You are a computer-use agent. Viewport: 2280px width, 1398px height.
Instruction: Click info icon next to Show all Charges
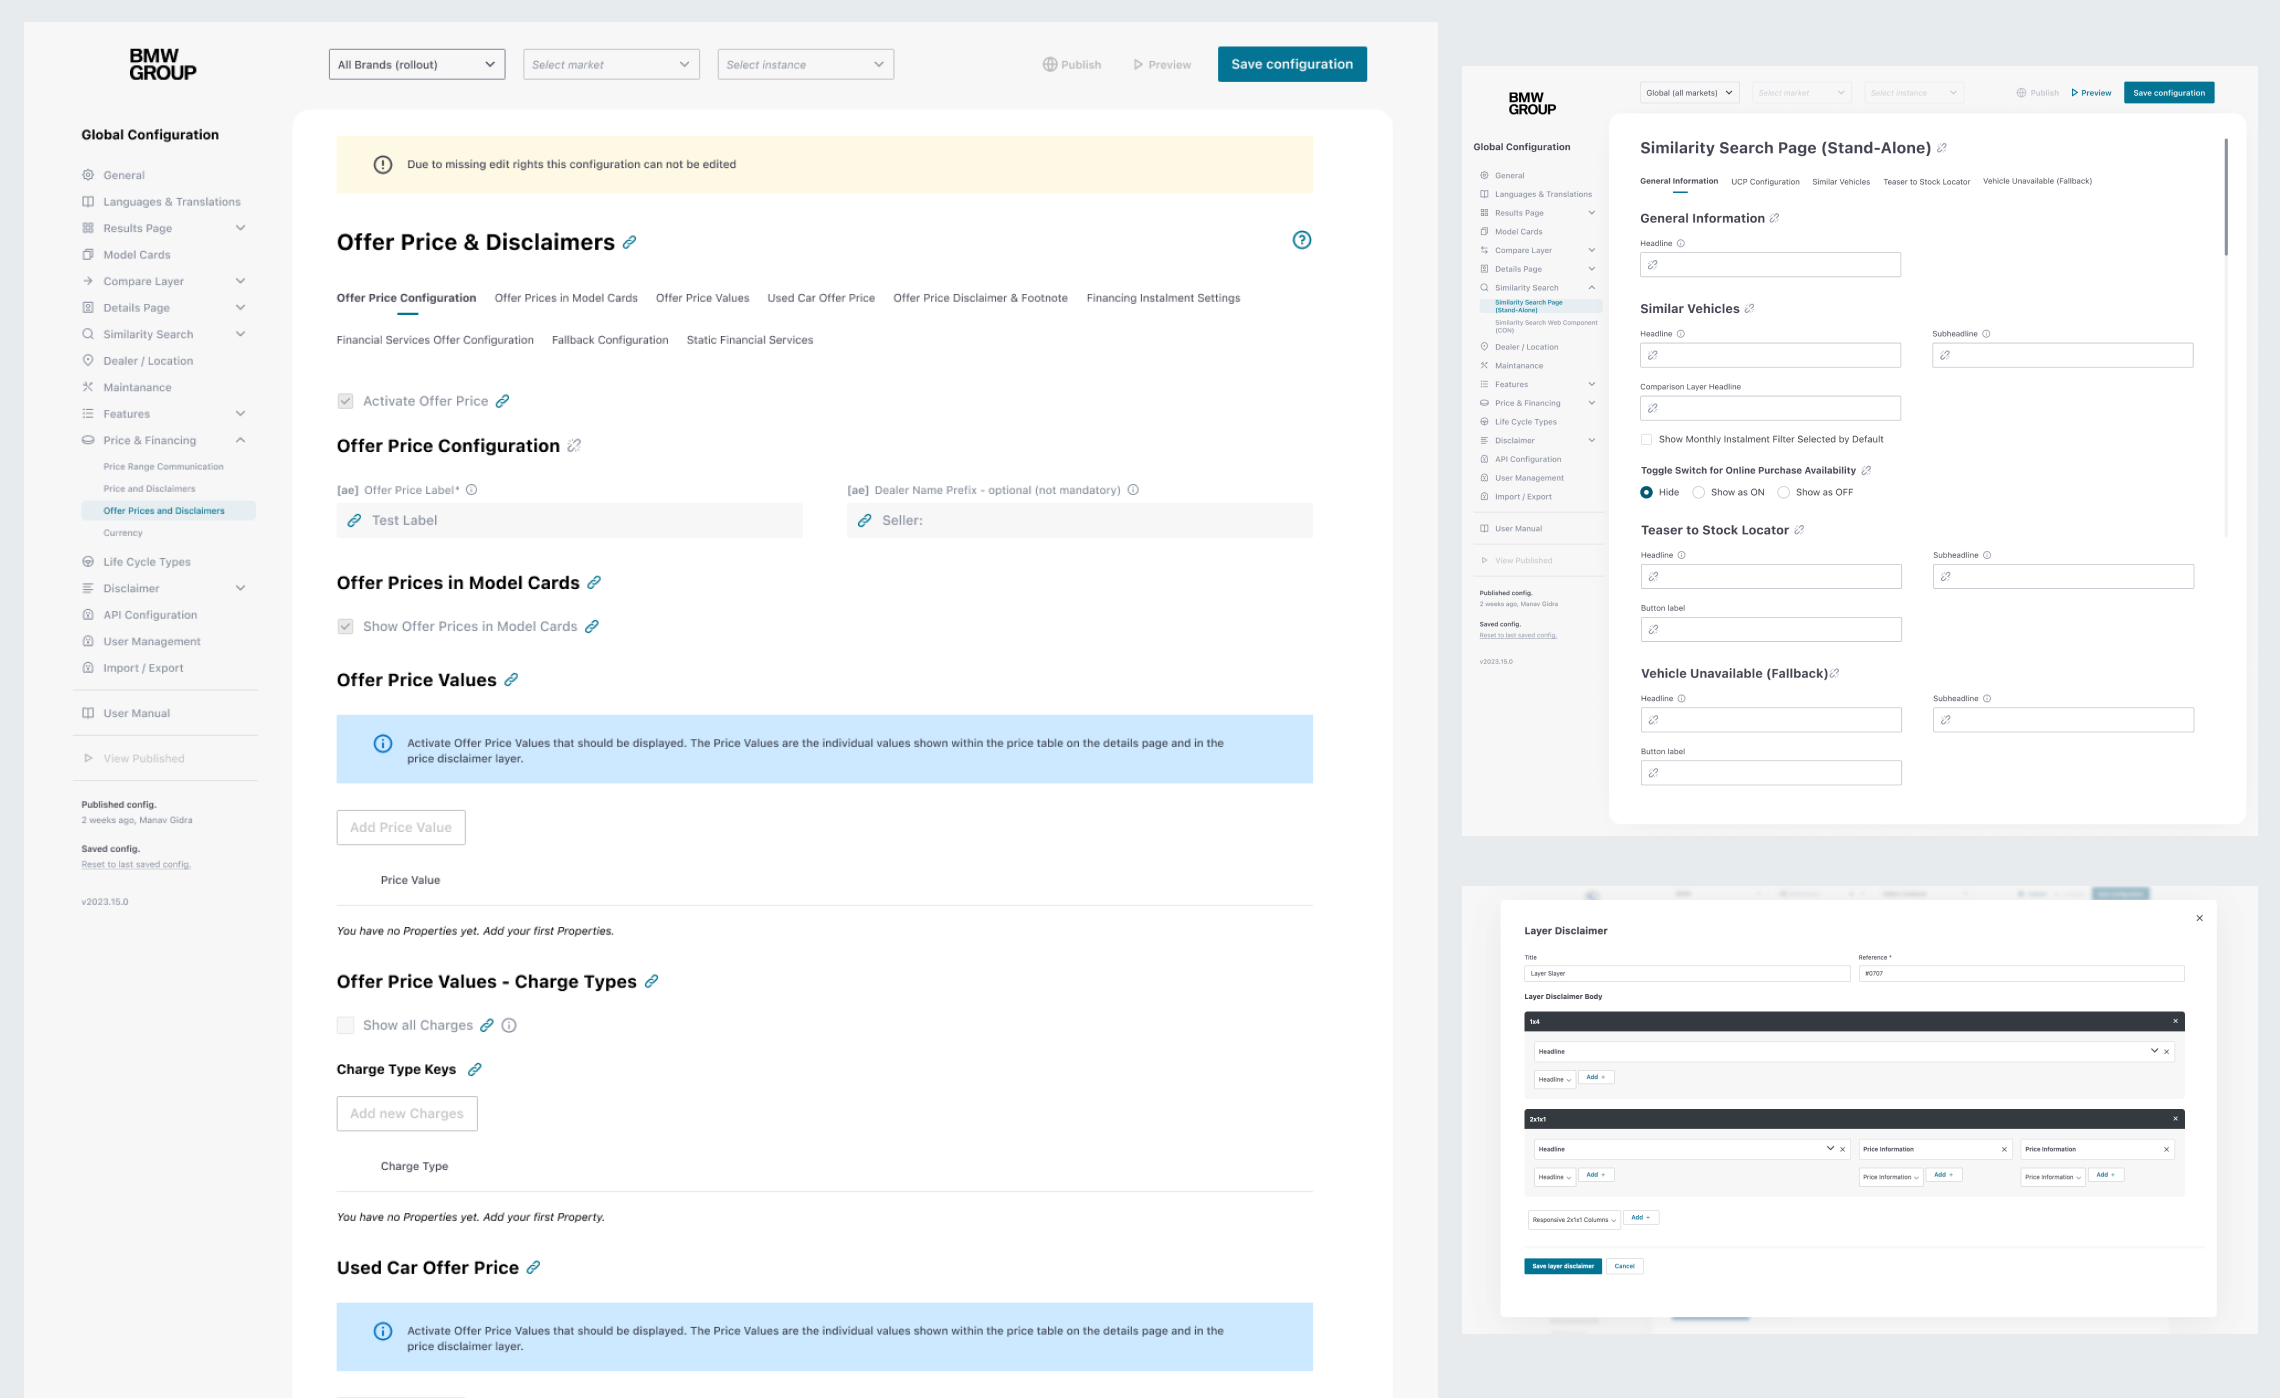coord(509,1025)
